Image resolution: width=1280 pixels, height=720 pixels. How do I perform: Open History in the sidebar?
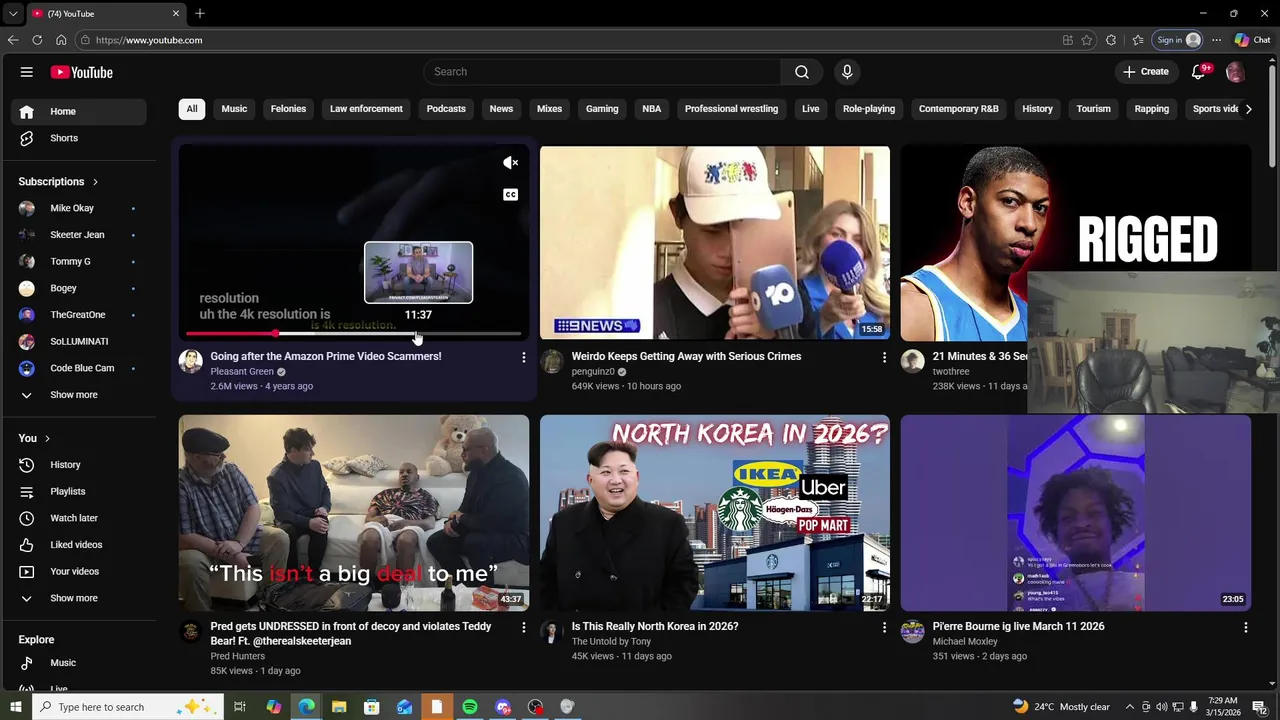coord(80,465)
